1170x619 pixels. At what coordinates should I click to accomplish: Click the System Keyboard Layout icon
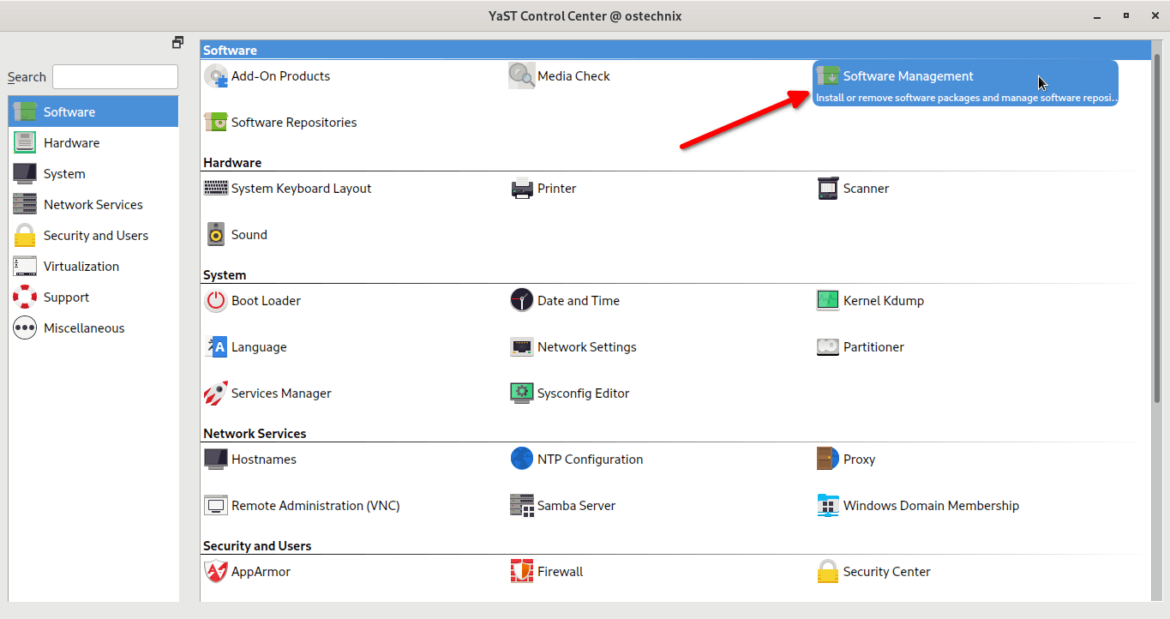pos(216,188)
